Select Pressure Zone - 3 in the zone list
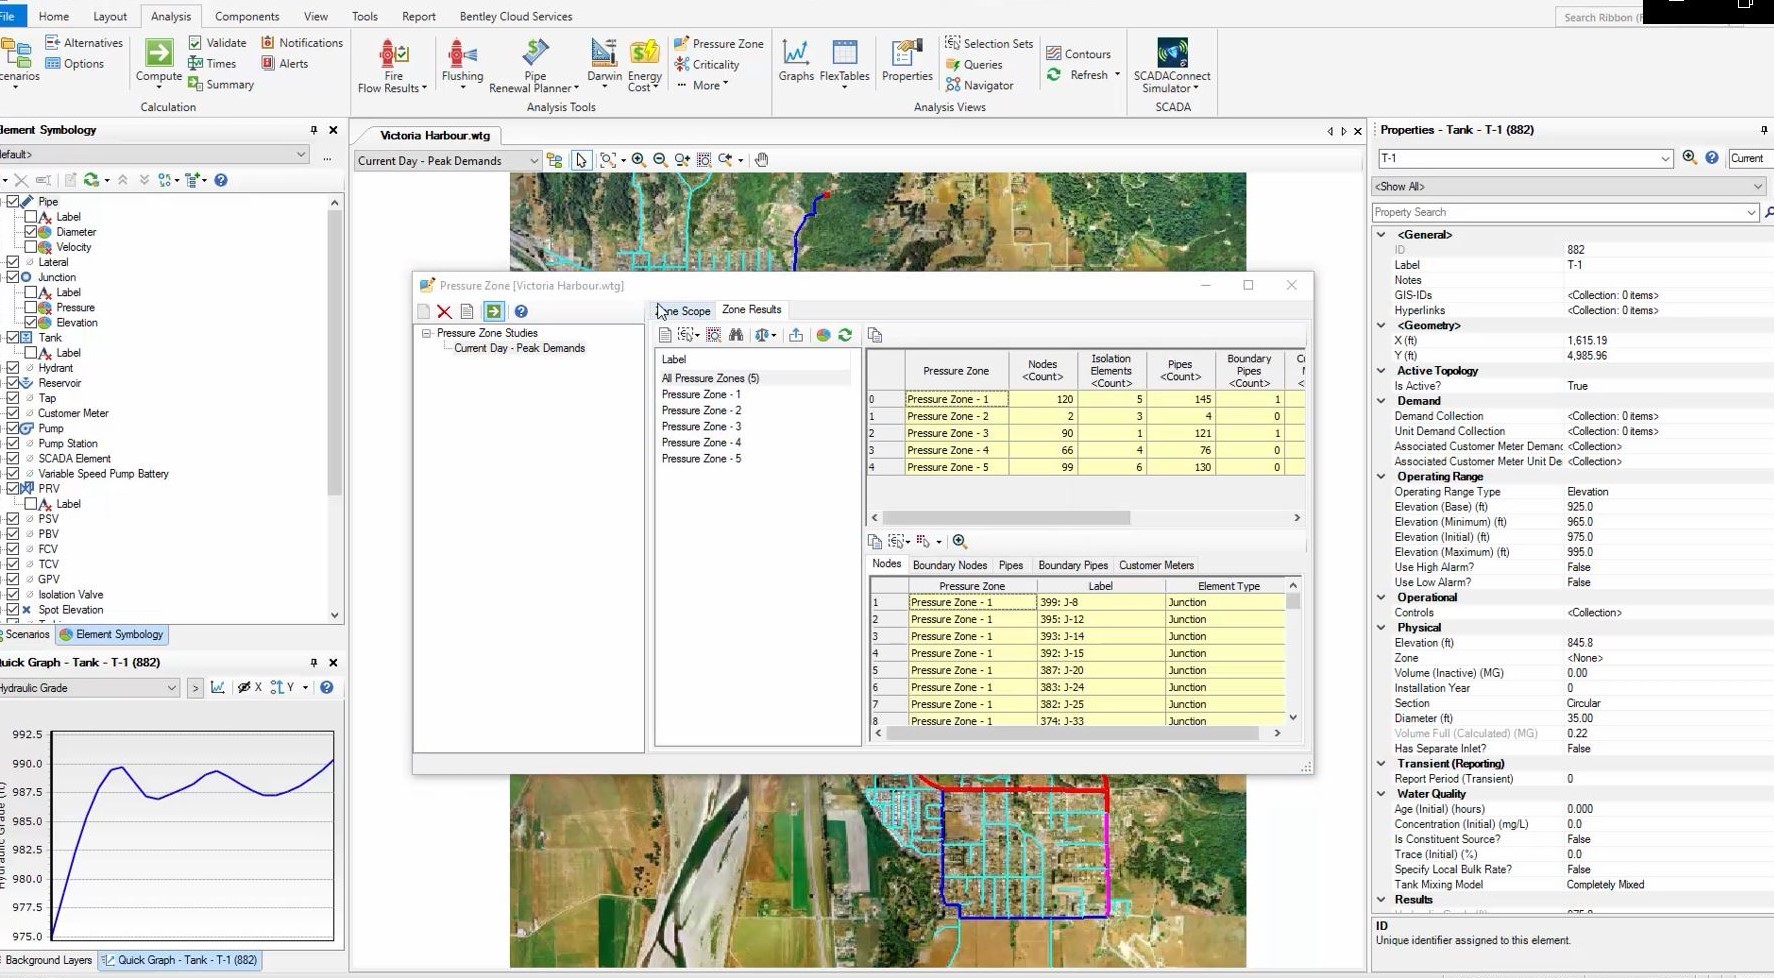Screen dimensions: 1774x978 [x=700, y=426]
